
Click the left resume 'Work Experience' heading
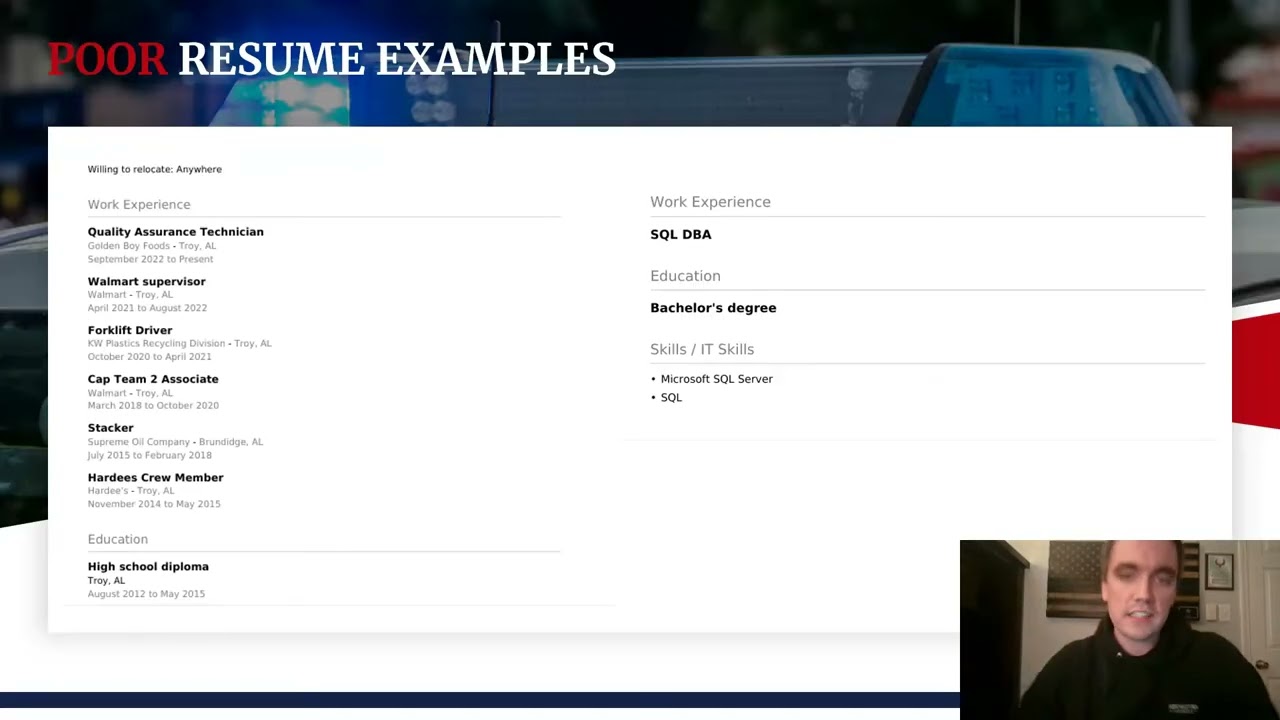pos(139,204)
